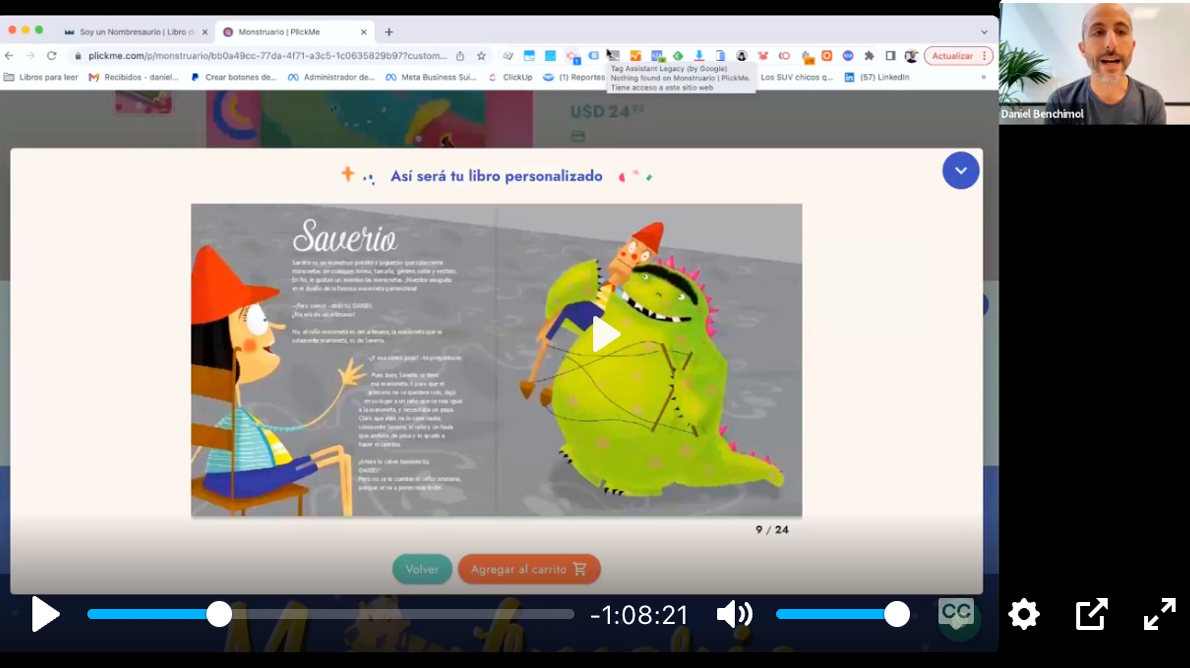Click the Daniel Benchimol name label

pyautogui.click(x=1042, y=114)
